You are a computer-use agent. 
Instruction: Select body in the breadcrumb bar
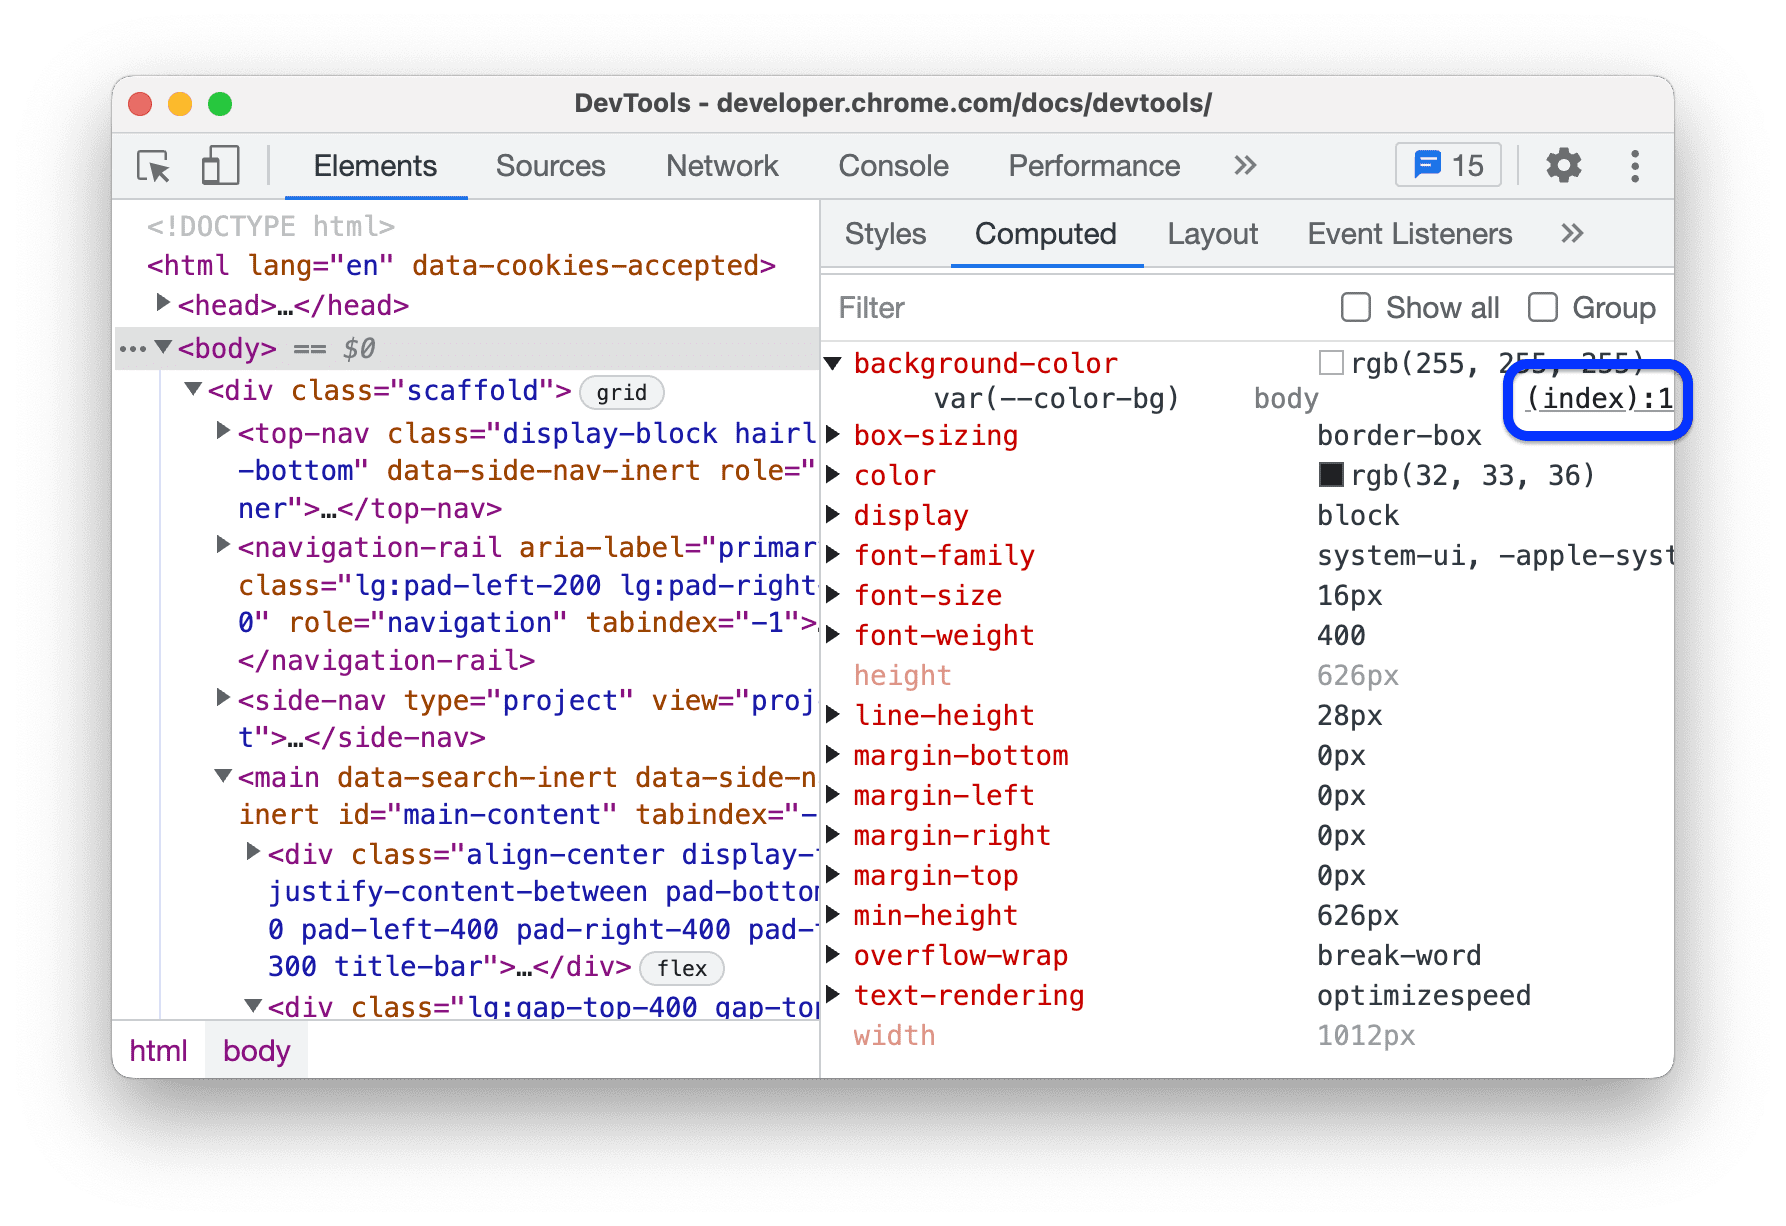(256, 1050)
